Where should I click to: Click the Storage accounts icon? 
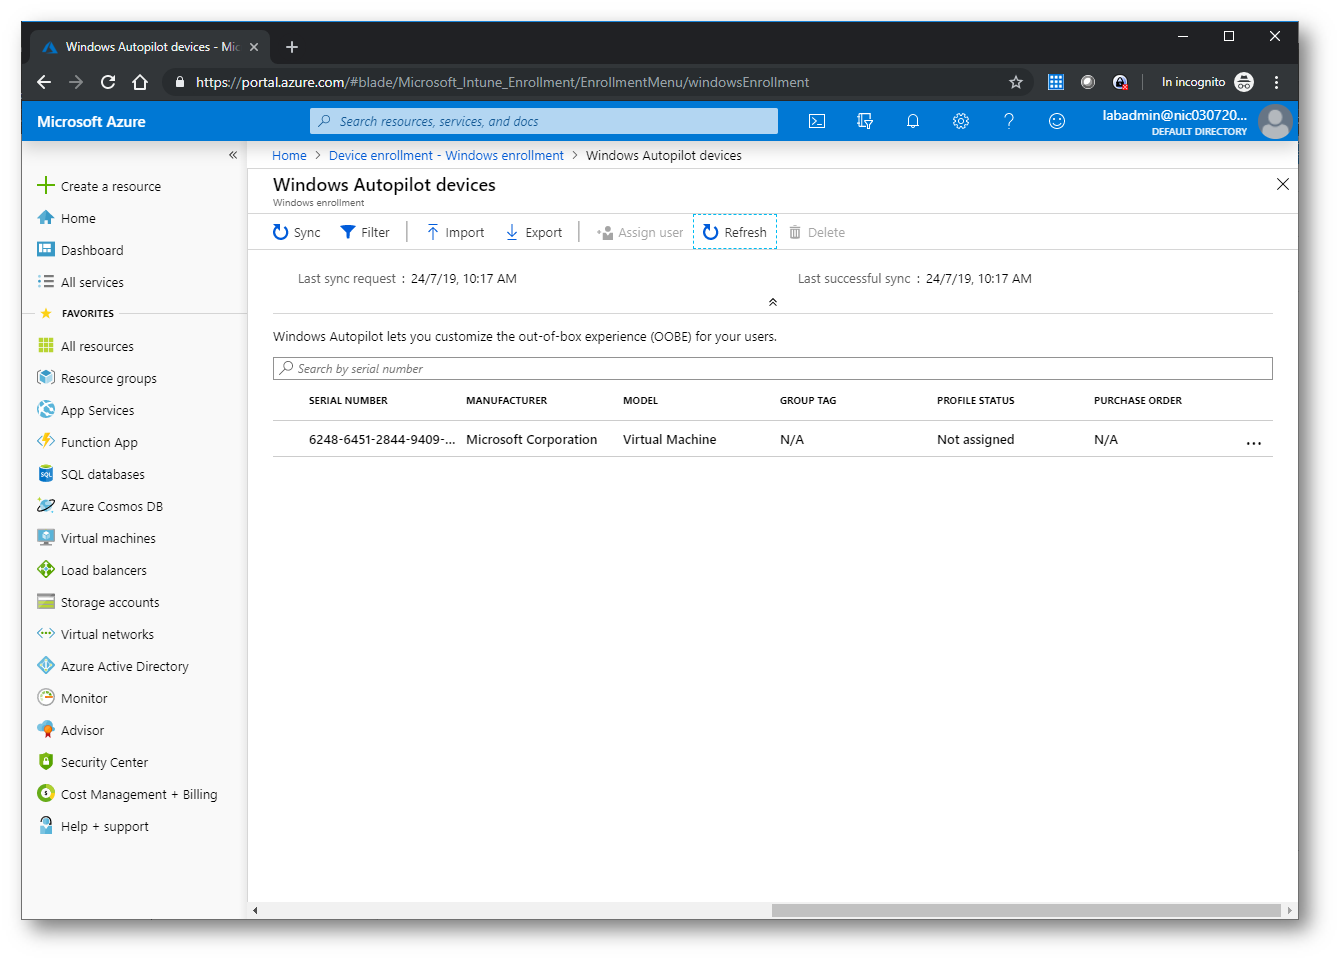coord(46,601)
